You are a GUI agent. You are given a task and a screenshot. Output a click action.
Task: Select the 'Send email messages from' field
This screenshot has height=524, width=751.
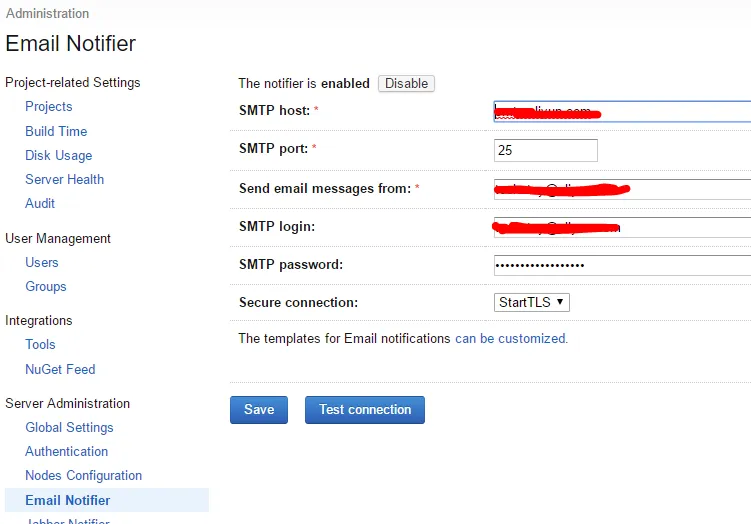622,189
